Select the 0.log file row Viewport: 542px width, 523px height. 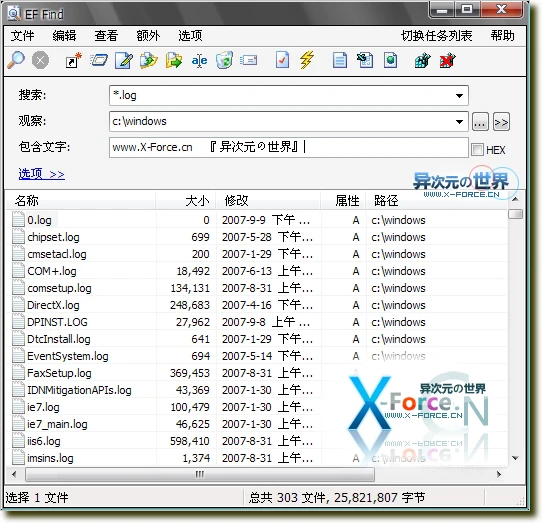click(257, 220)
